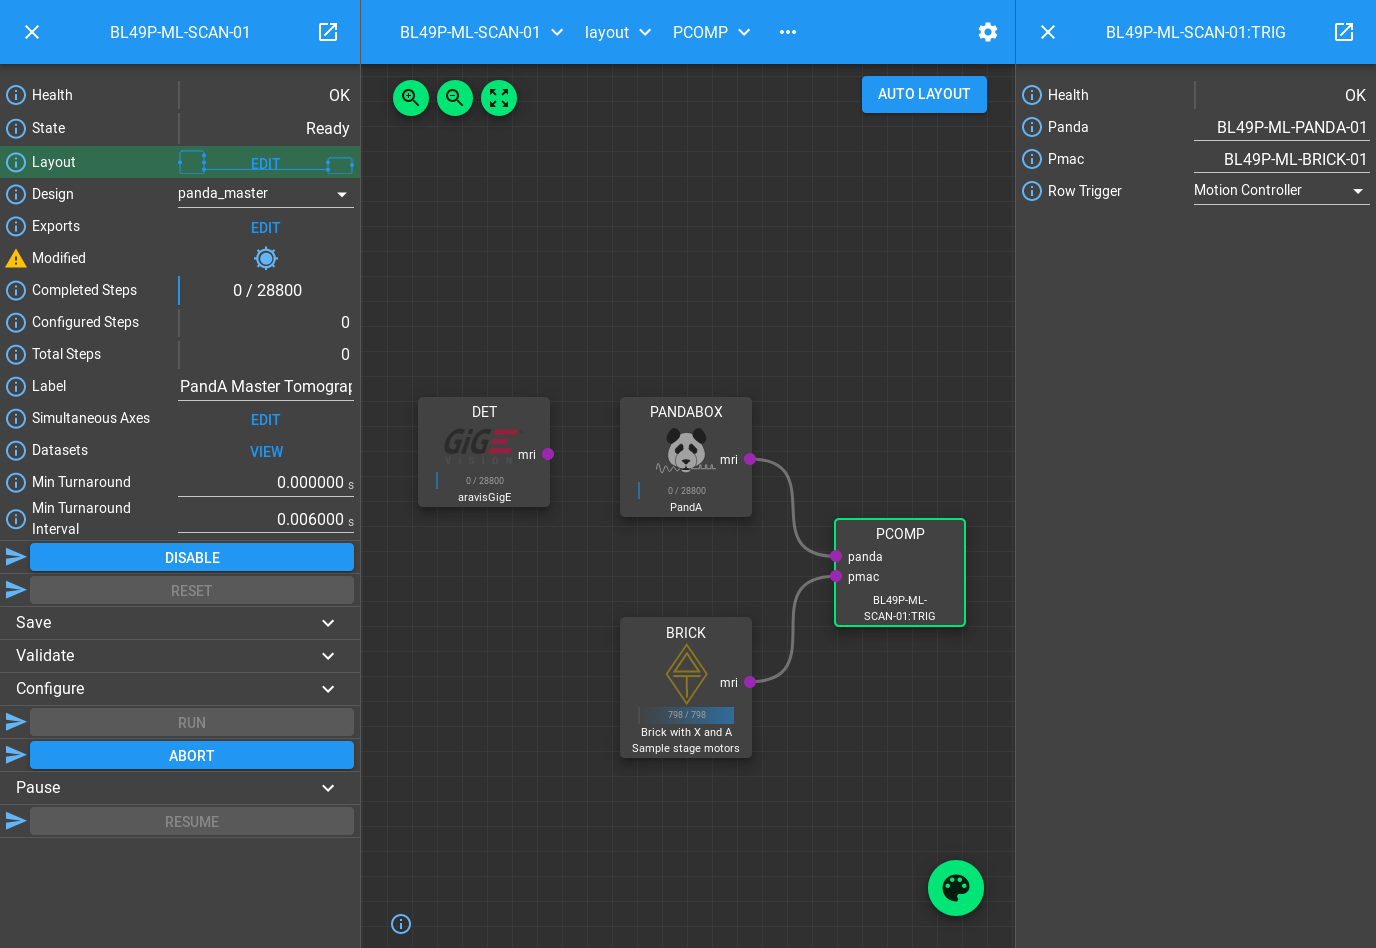Expand the Validate section
The image size is (1376, 948).
tap(180, 656)
